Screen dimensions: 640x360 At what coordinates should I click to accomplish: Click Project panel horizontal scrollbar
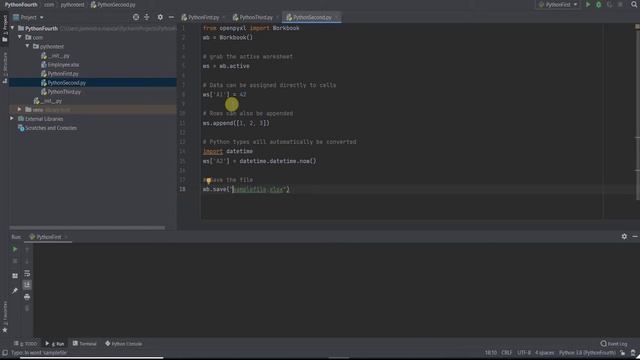click(87, 228)
